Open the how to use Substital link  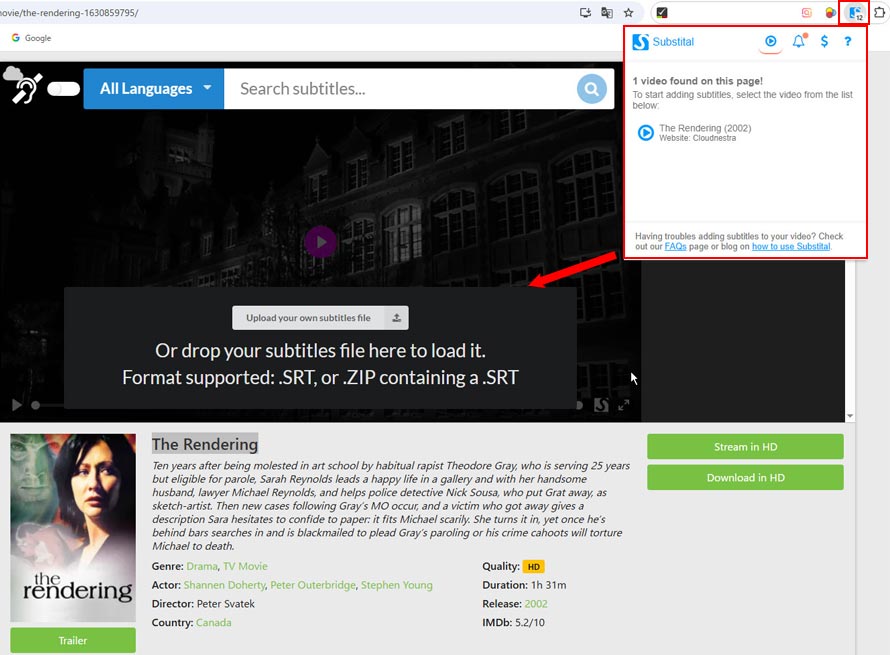[791, 246]
